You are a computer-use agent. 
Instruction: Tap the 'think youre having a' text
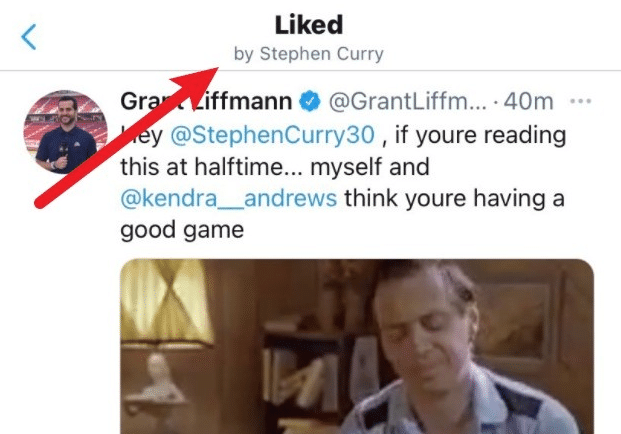(x=454, y=198)
